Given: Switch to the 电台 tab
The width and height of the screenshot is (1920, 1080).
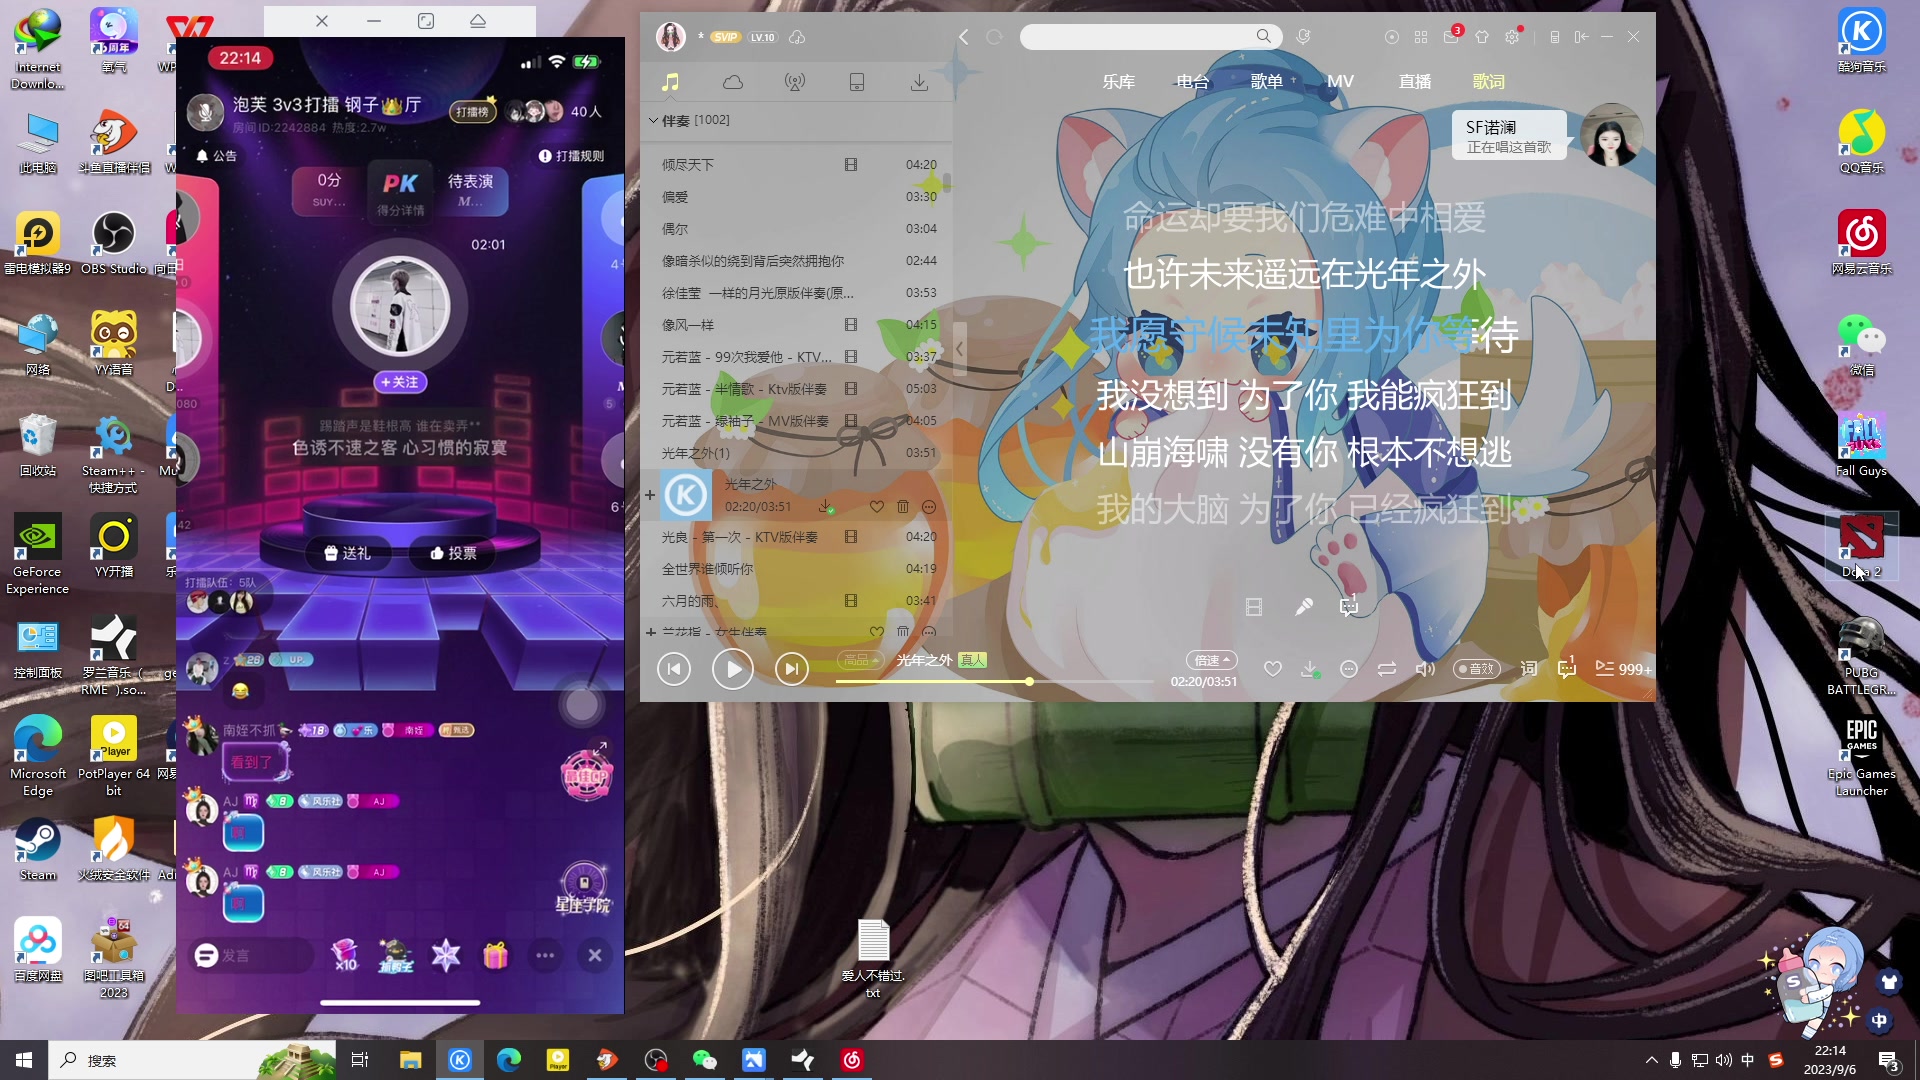Looking at the screenshot, I should click(x=1192, y=82).
